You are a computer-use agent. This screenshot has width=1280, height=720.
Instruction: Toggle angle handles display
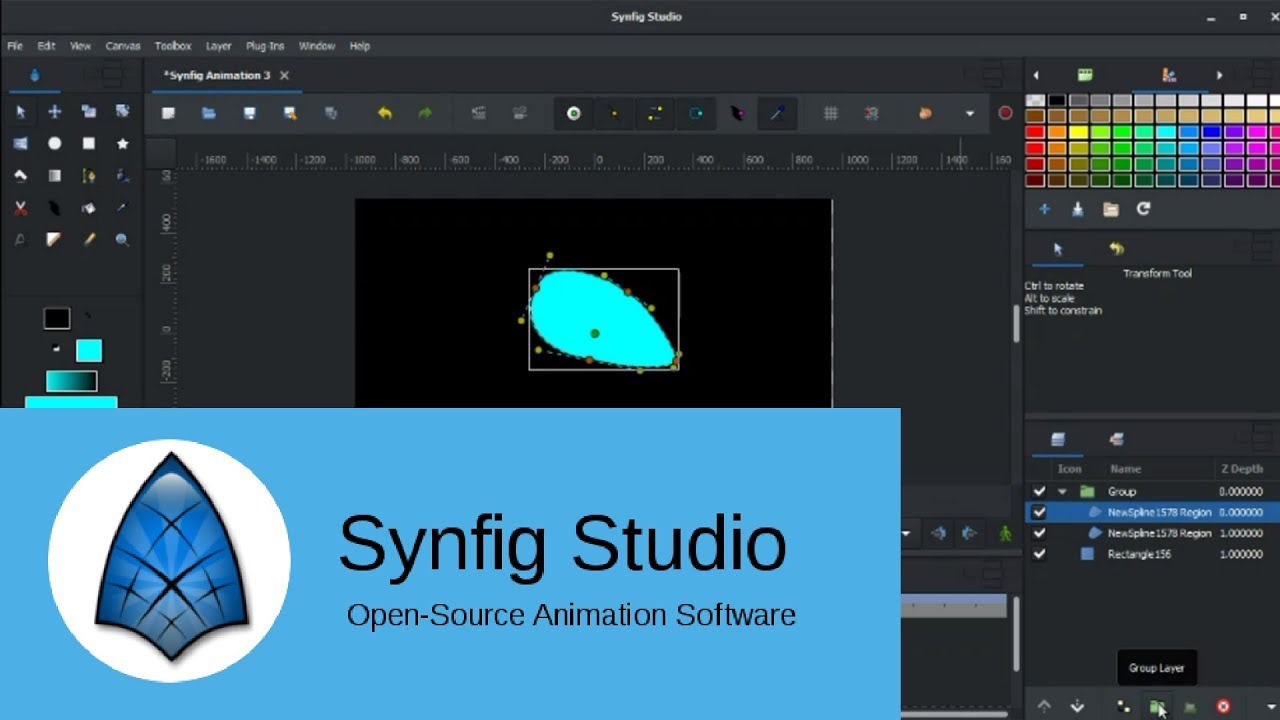[777, 114]
